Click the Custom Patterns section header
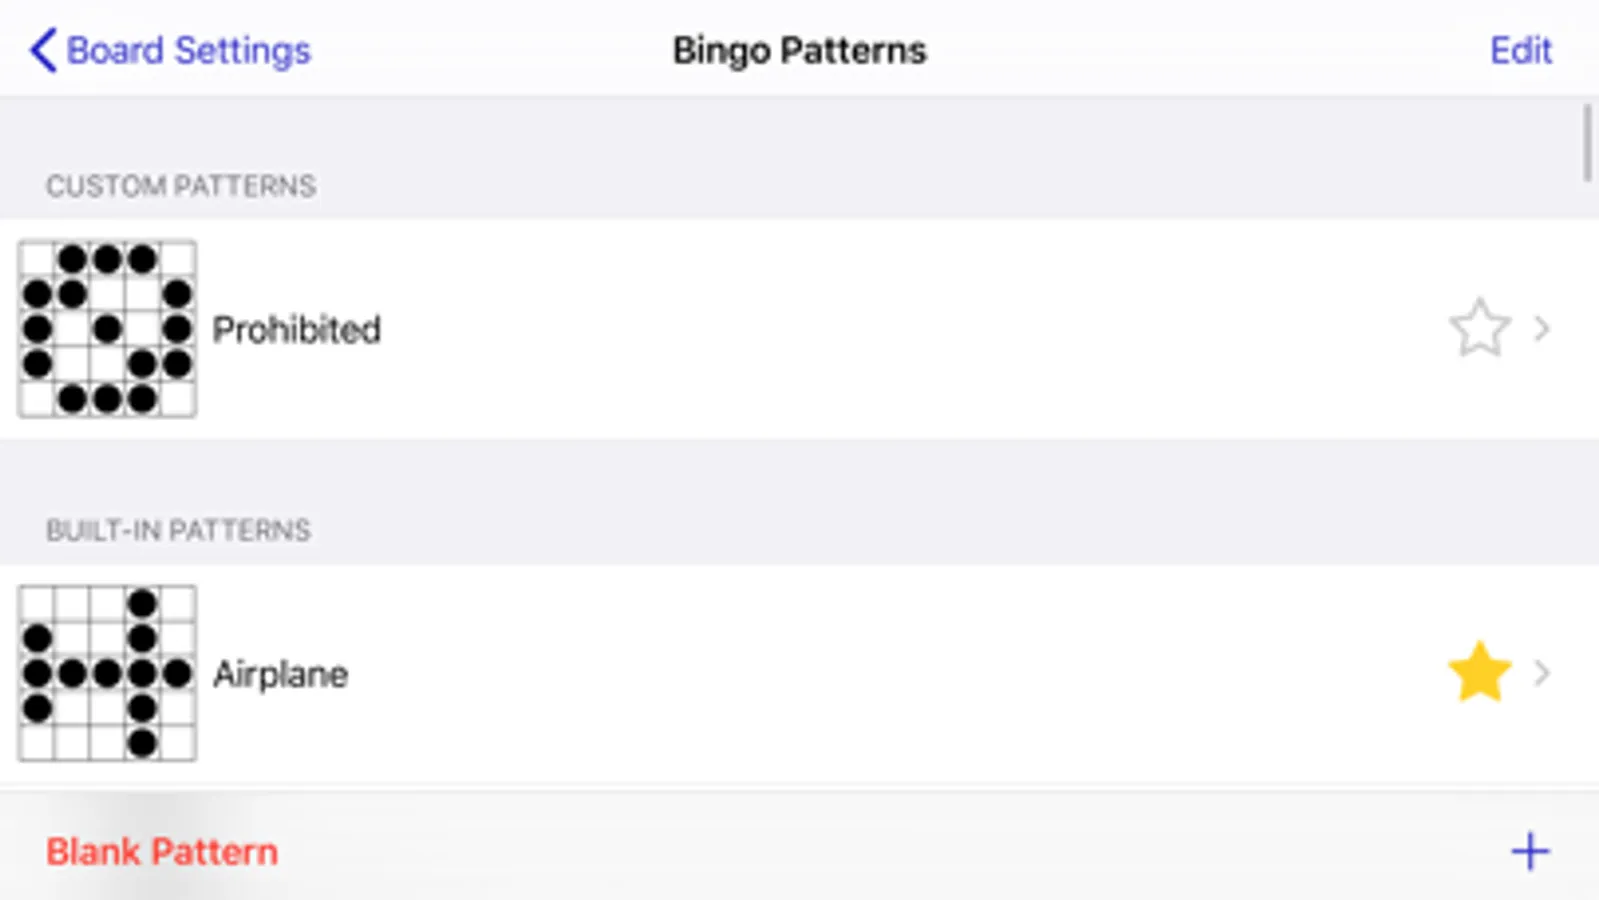Viewport: 1599px width, 900px height. point(181,186)
